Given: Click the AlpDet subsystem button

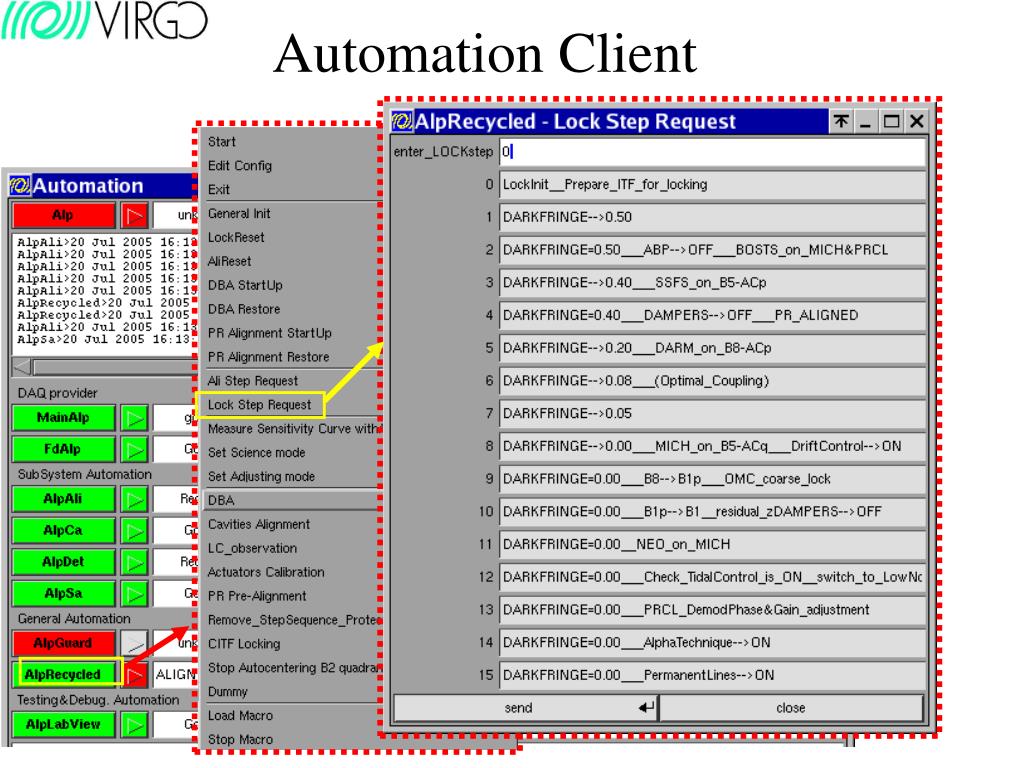Looking at the screenshot, I should point(63,562).
